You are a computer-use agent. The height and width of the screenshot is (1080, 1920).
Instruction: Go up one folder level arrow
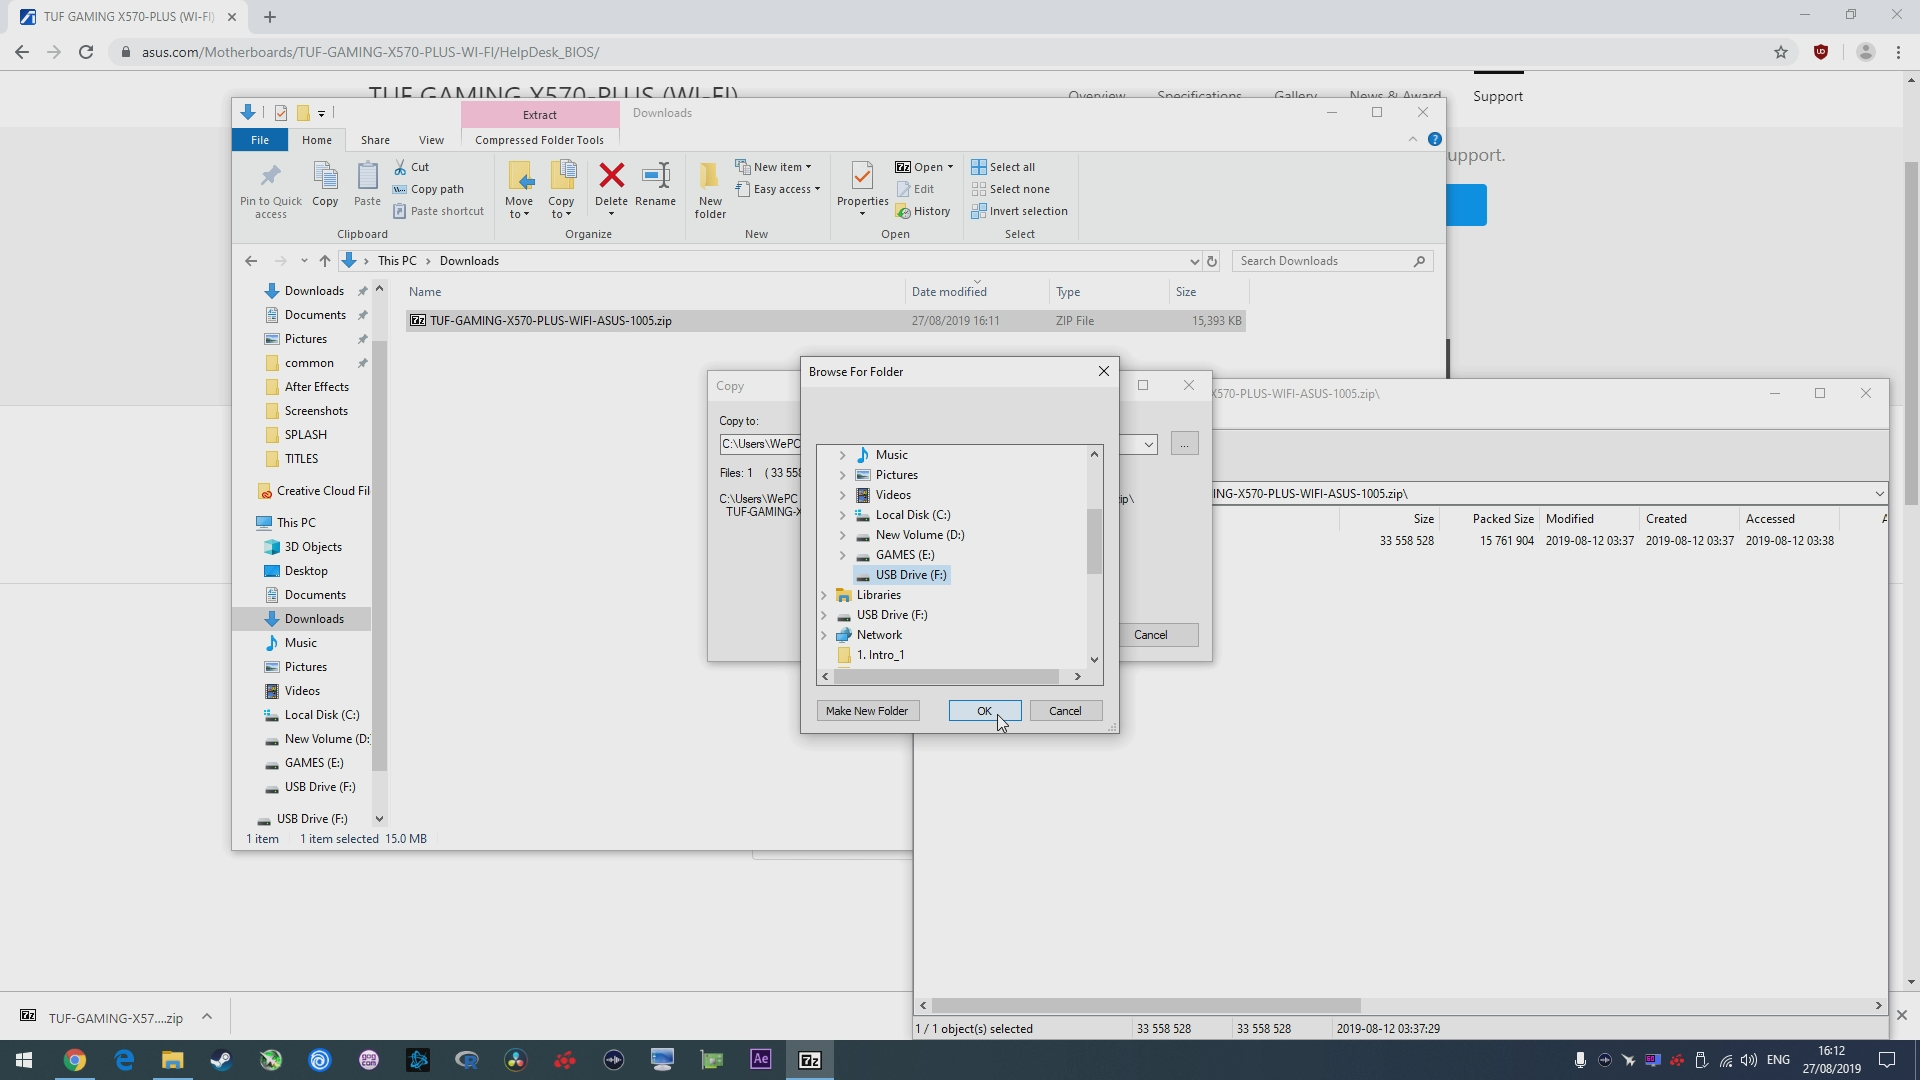325,261
